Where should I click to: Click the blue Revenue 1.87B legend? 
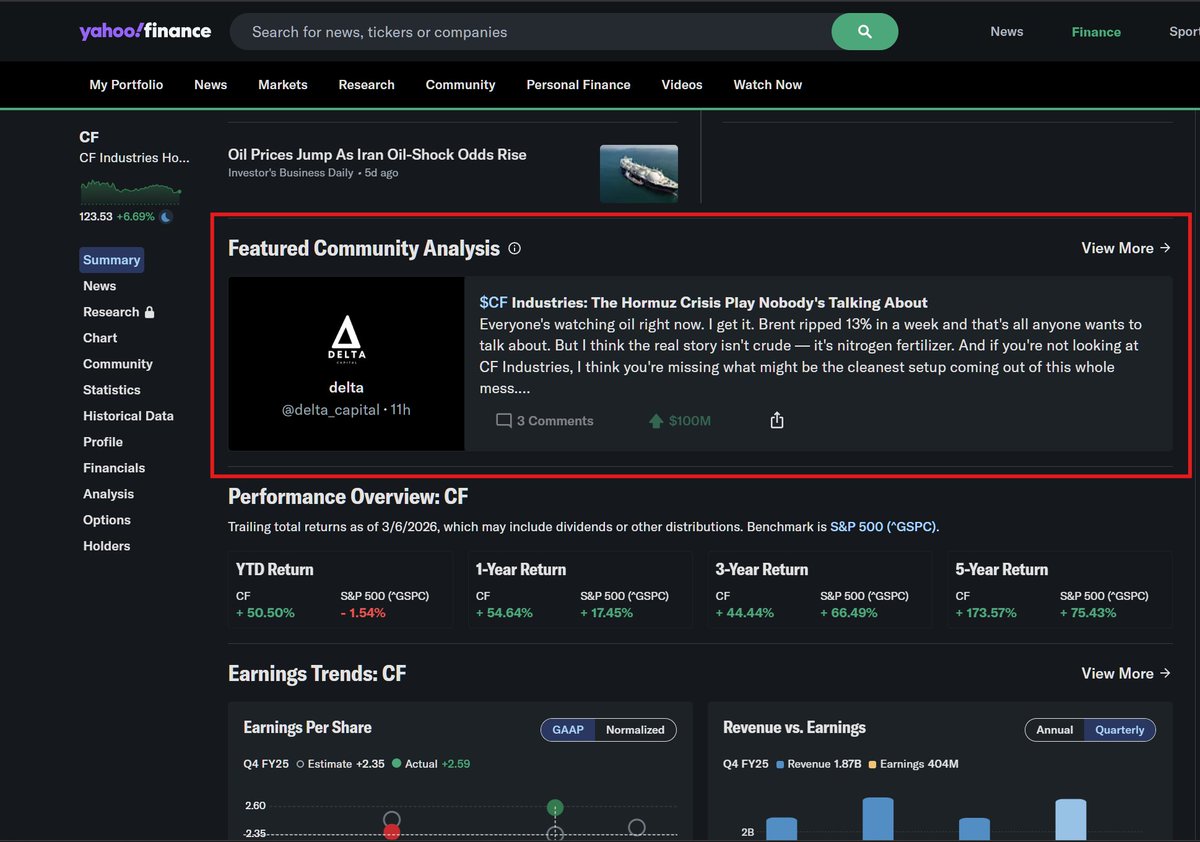(x=817, y=764)
